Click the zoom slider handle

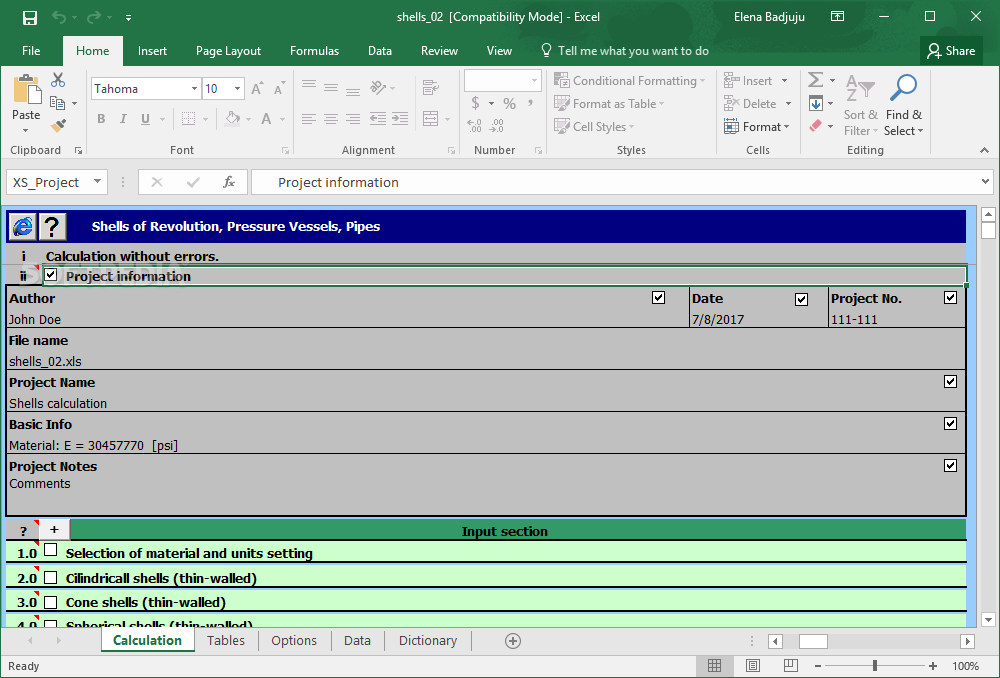click(875, 666)
